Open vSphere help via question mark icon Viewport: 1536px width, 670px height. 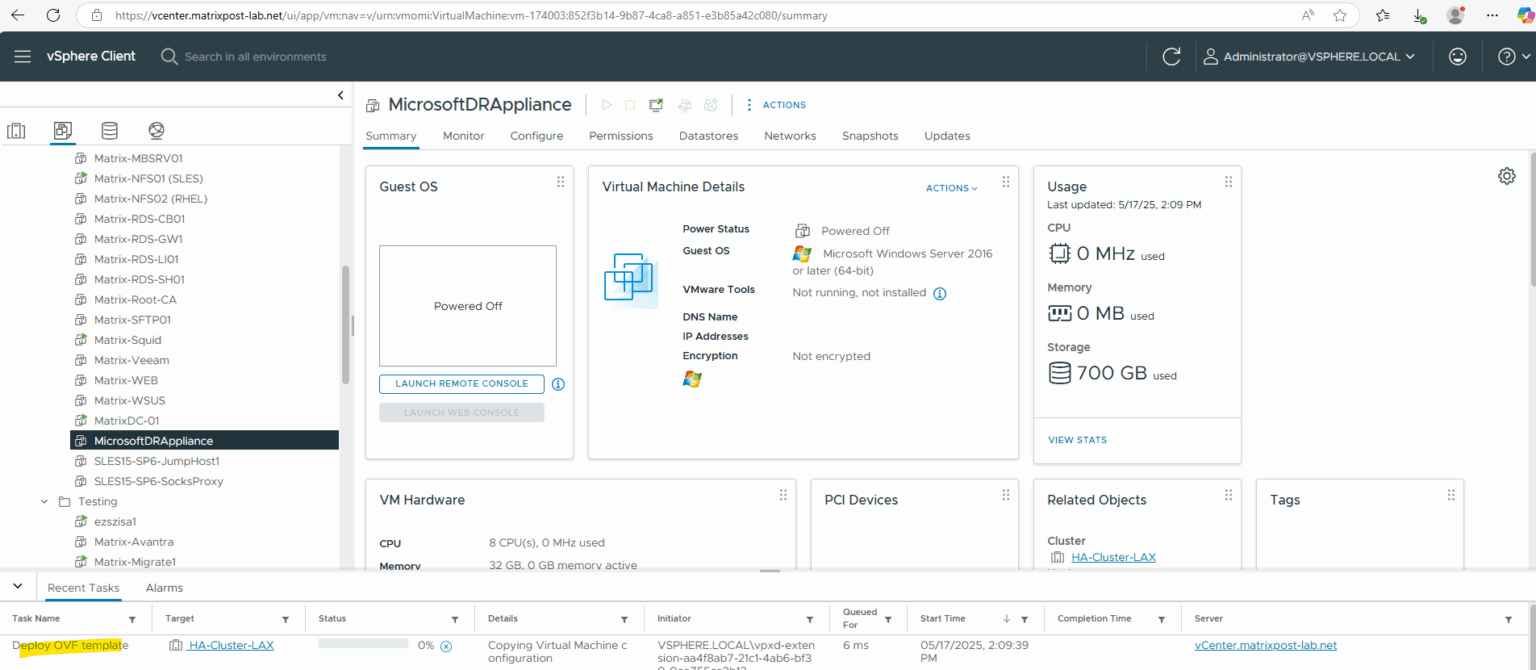1506,56
